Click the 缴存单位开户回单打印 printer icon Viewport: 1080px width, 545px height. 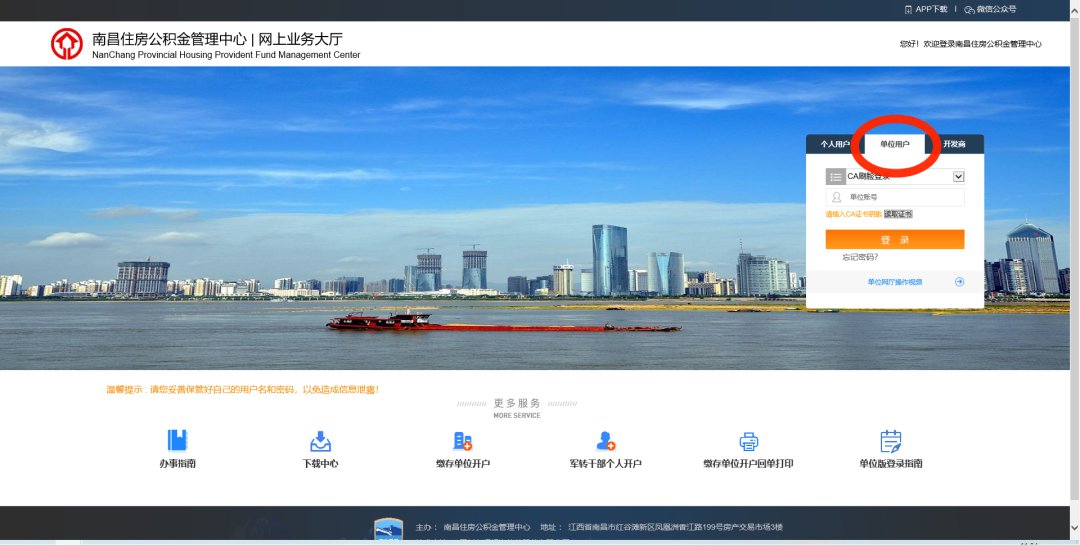(x=749, y=441)
